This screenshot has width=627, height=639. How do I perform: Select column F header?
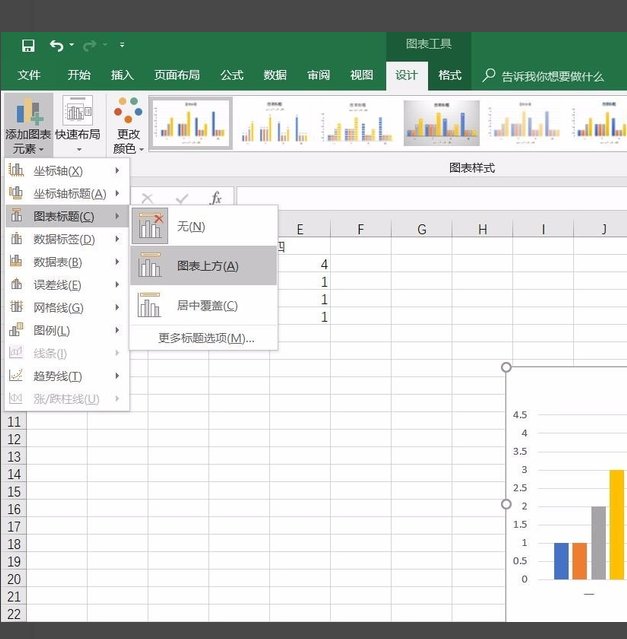(361, 229)
